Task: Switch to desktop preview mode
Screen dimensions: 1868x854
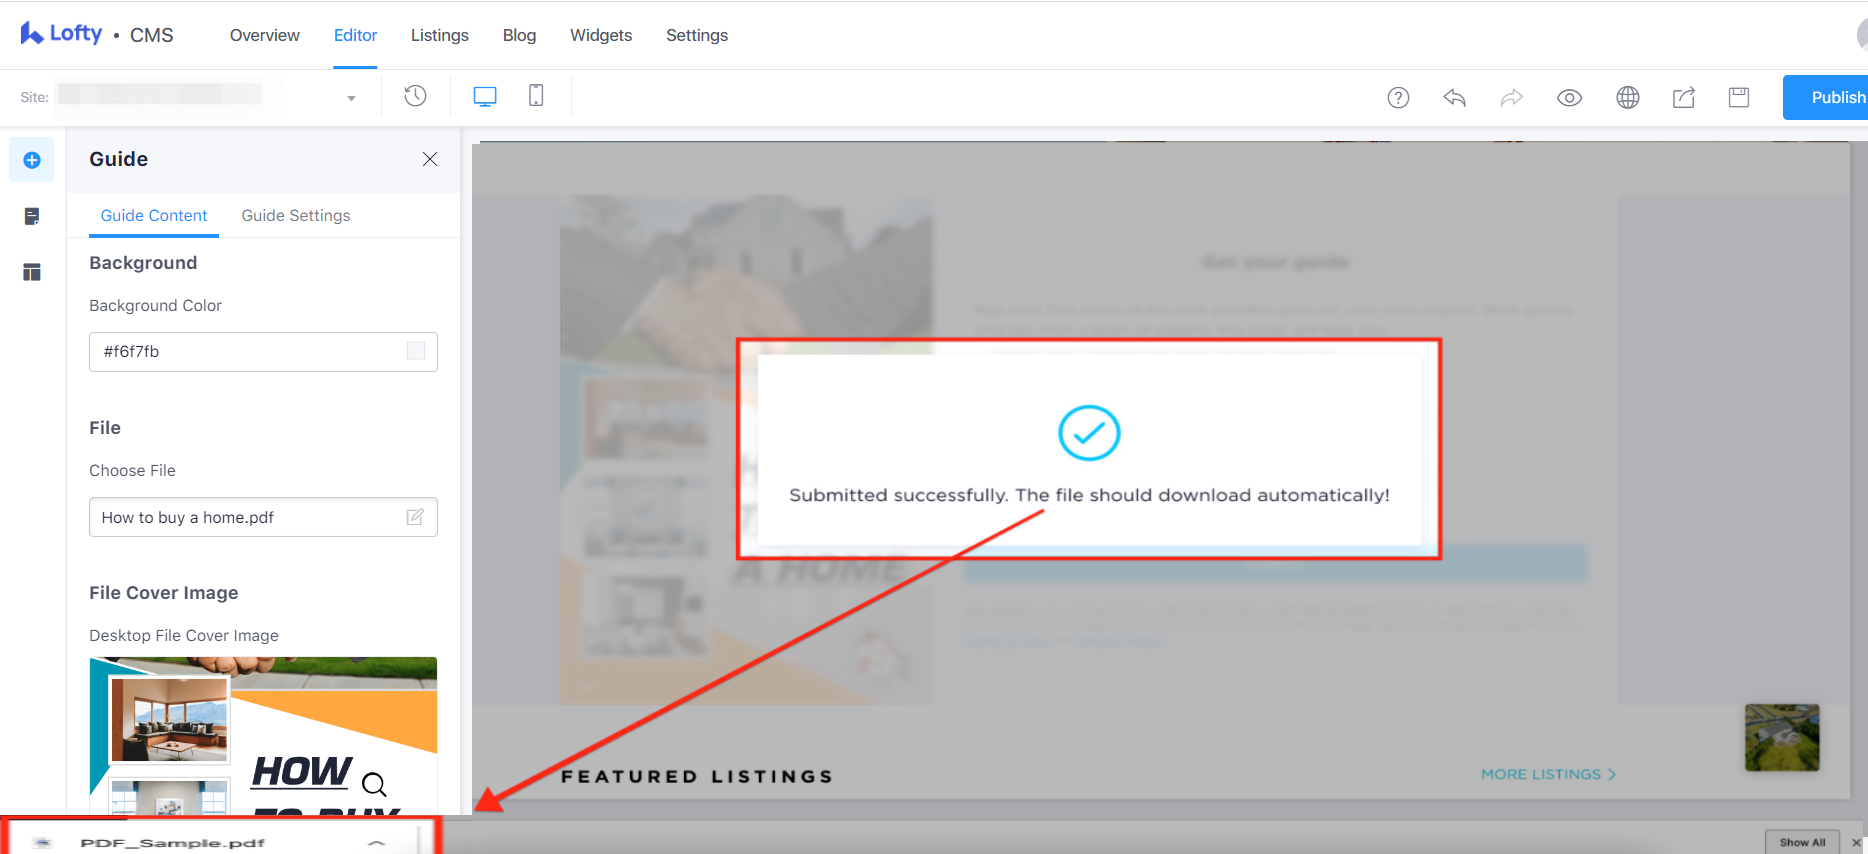Action: pyautogui.click(x=485, y=96)
